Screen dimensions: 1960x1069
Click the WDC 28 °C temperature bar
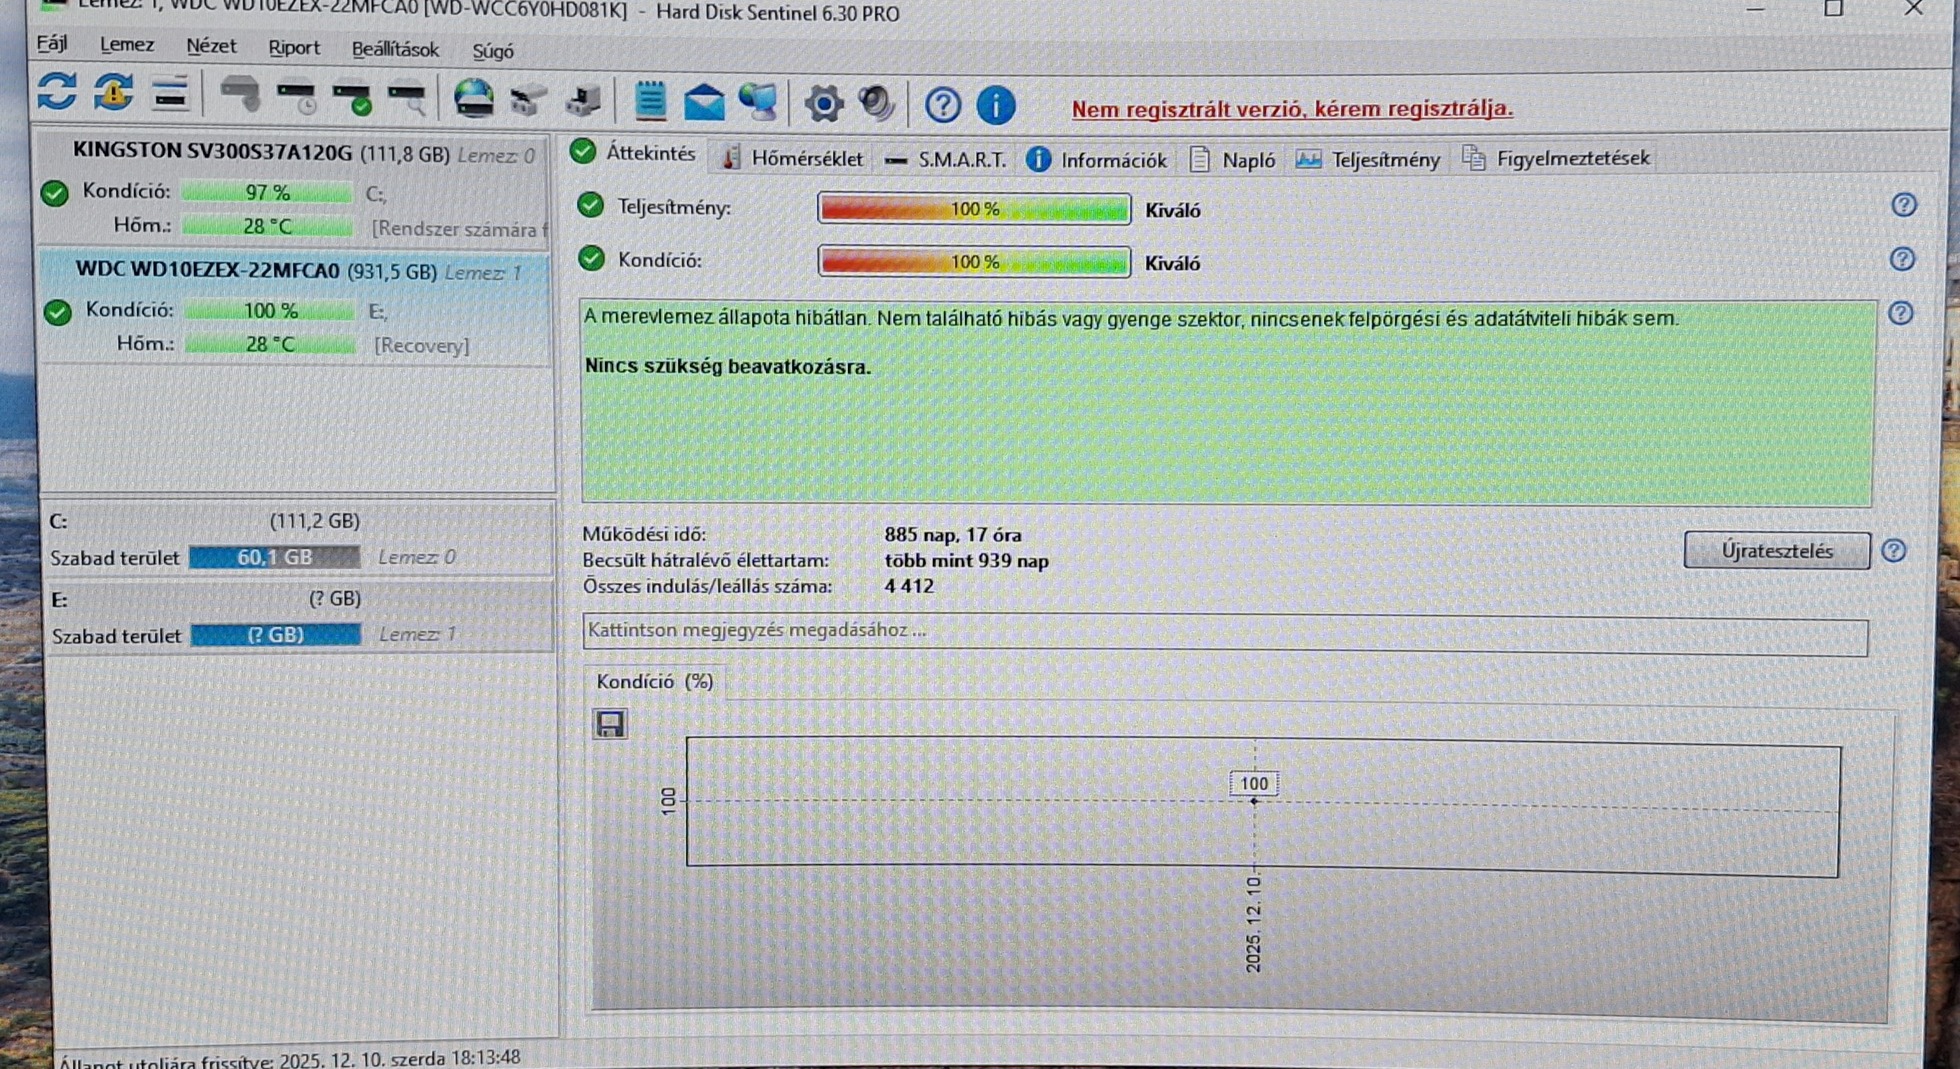point(270,344)
